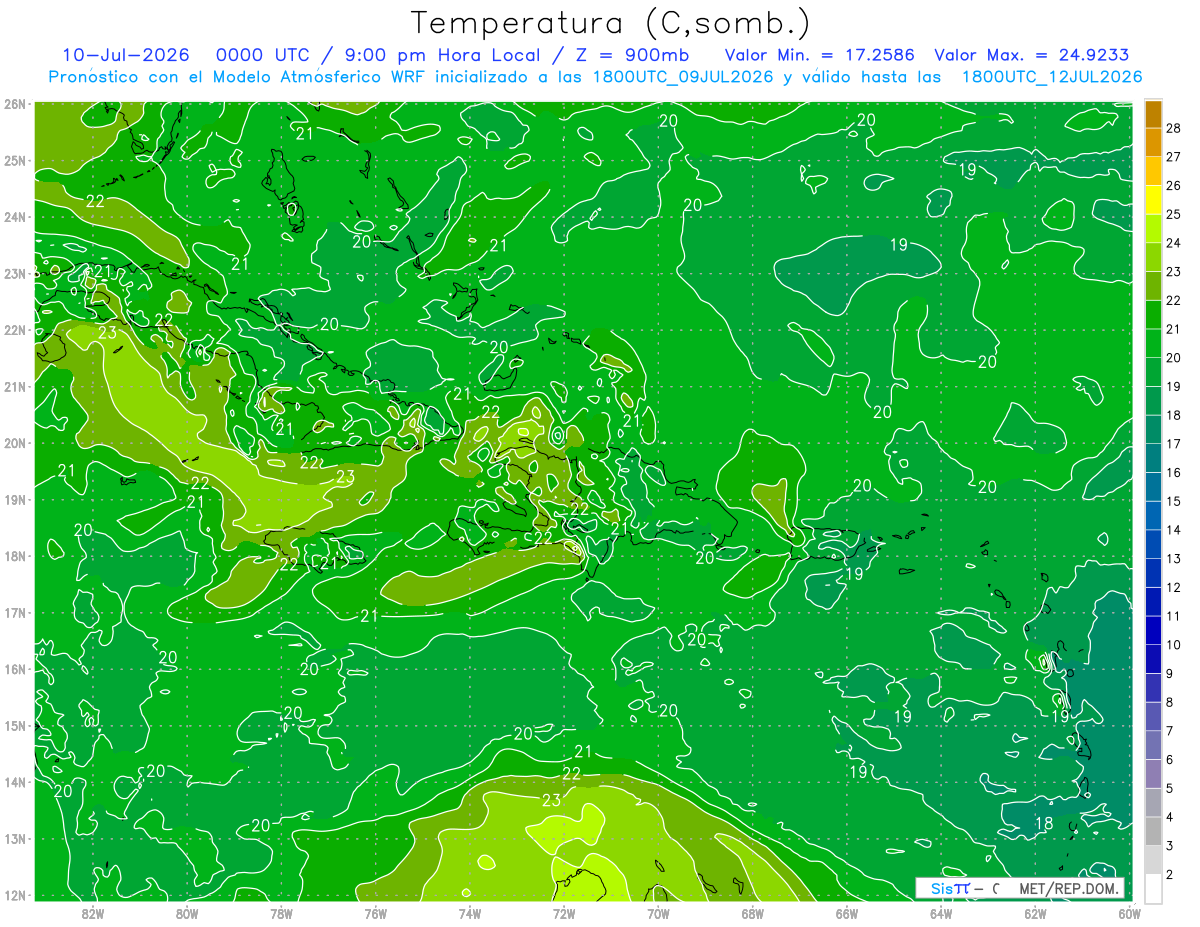Click the 82W longitude axis label
This screenshot has height=927, width=1200.
click(93, 913)
